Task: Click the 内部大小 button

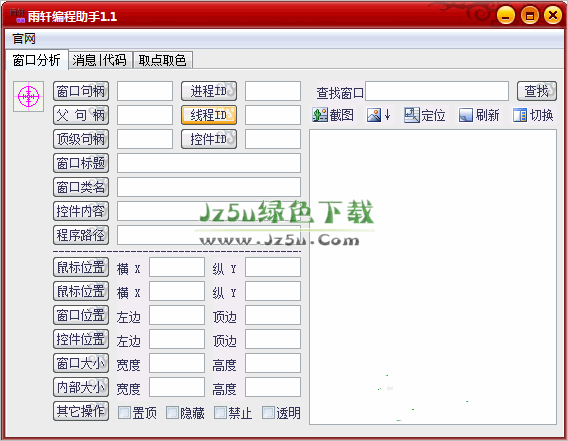Action: point(81,387)
